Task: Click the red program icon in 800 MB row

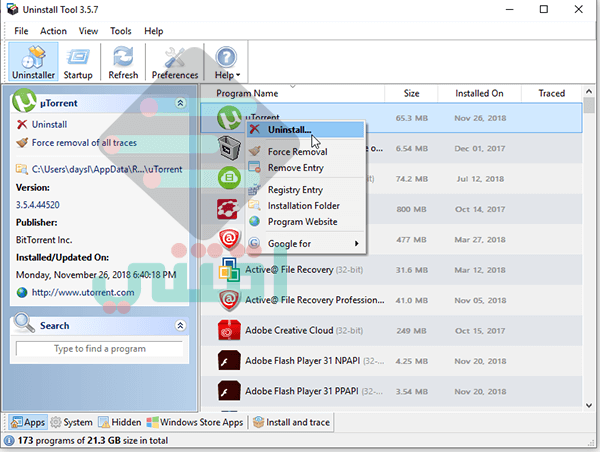Action: [x=228, y=209]
